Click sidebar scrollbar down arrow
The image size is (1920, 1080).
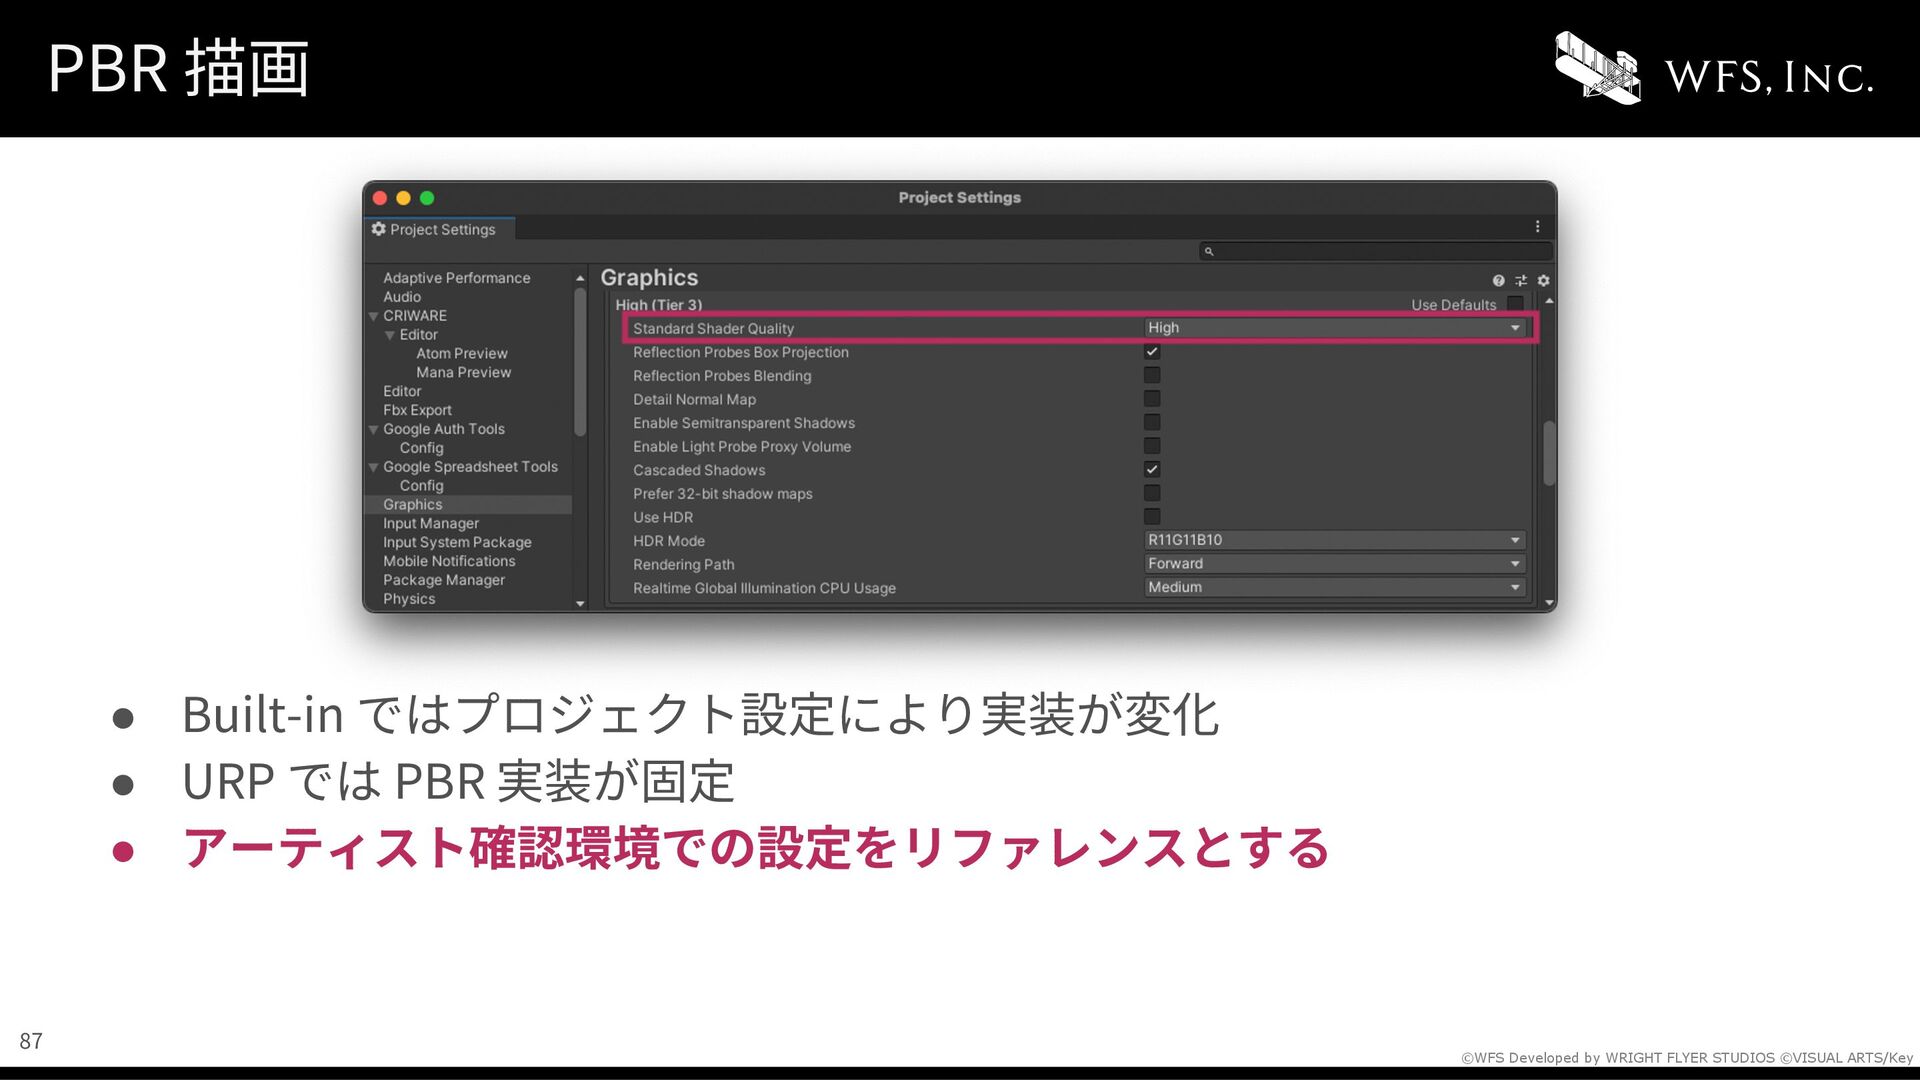point(580,604)
